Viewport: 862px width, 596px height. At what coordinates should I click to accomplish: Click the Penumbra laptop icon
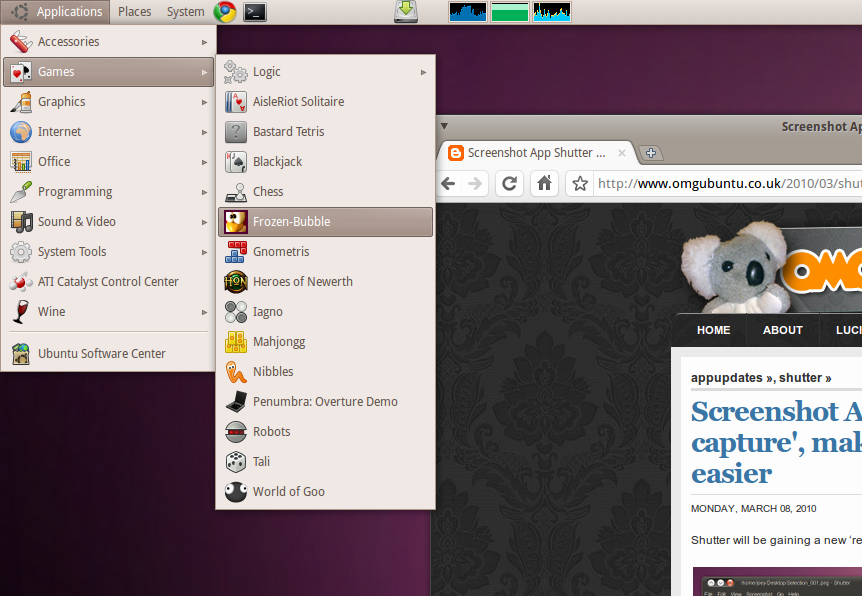click(236, 401)
